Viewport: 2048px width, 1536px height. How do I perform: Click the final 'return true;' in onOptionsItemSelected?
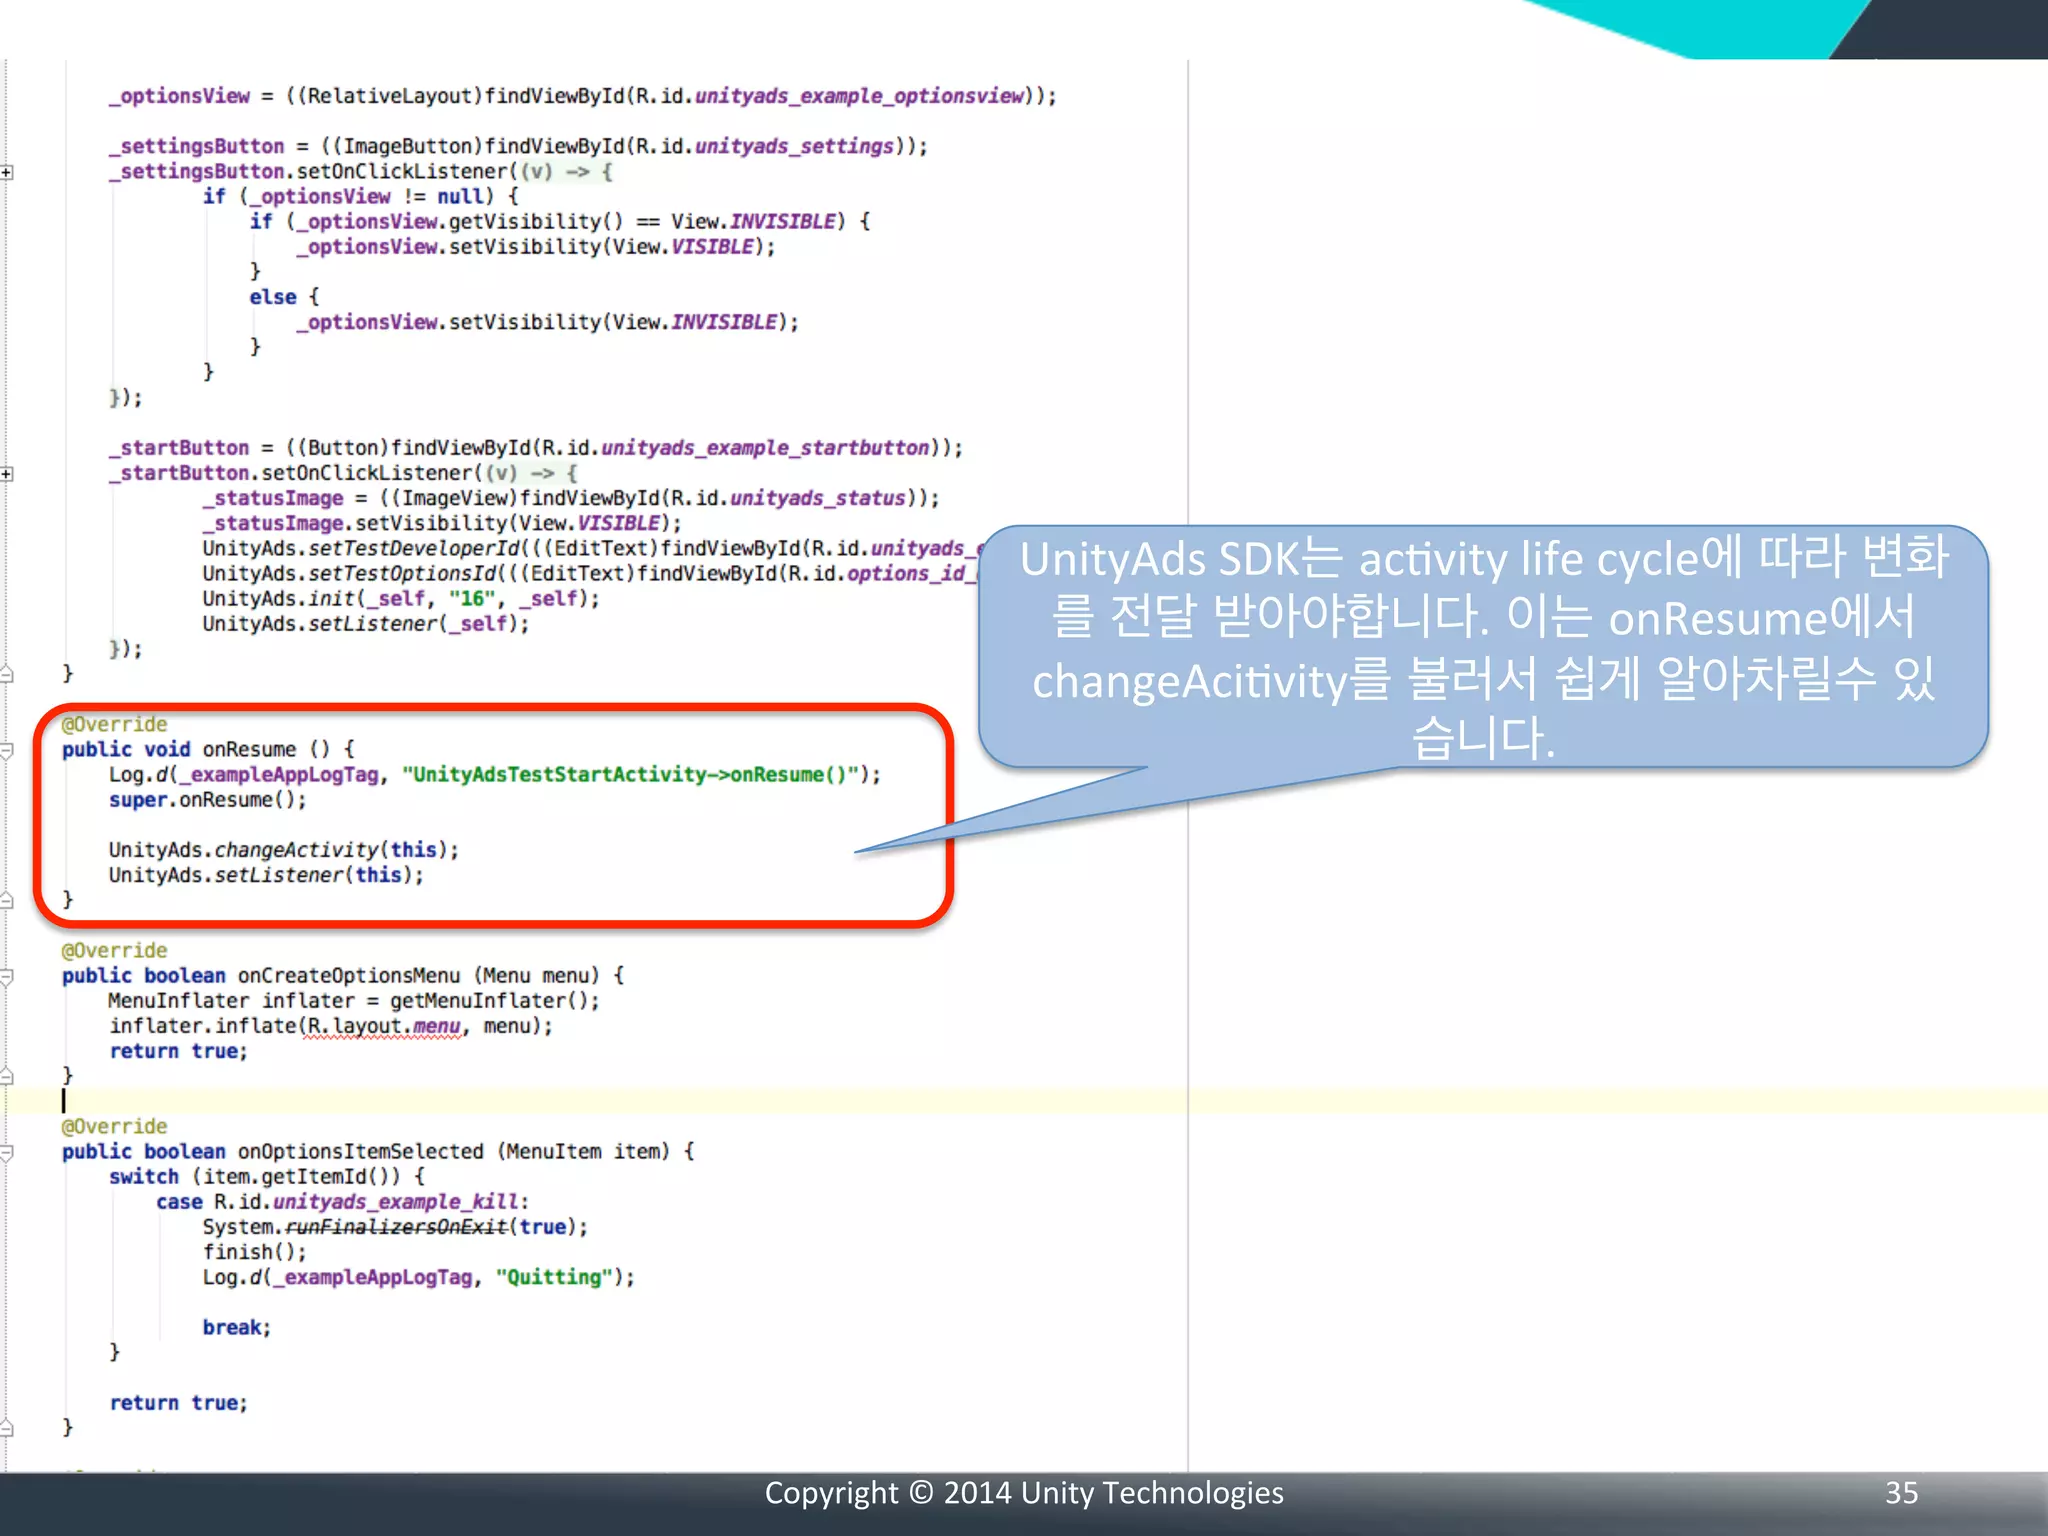(x=178, y=1403)
